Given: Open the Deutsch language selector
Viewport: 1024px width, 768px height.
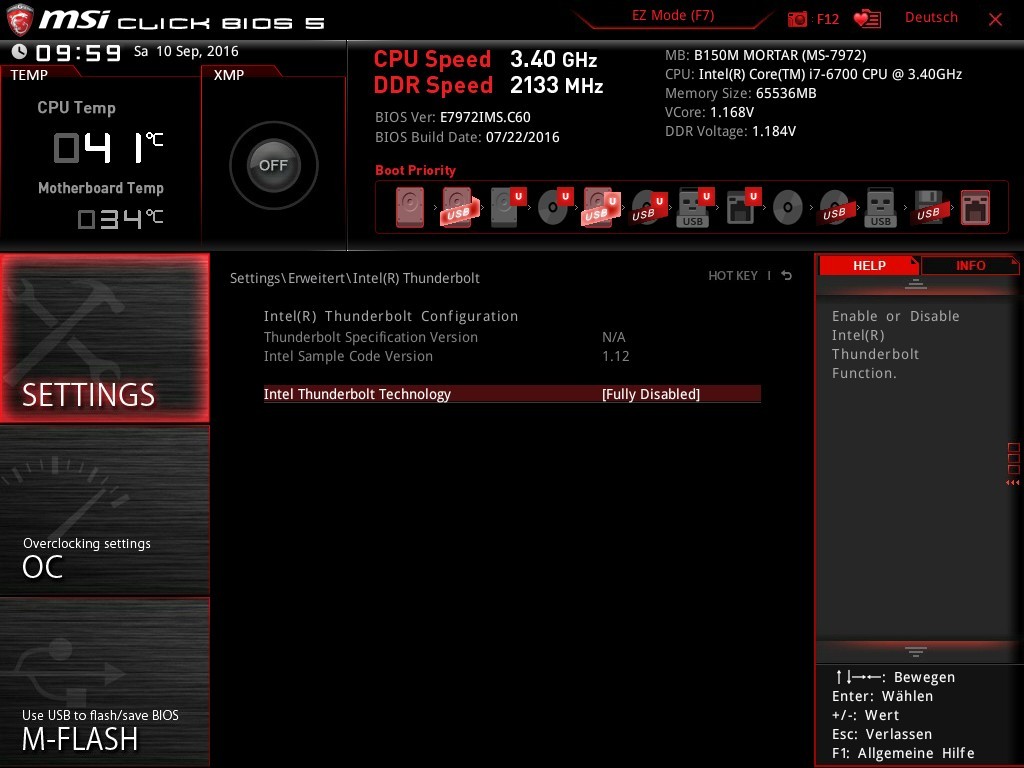Looking at the screenshot, I should (931, 18).
